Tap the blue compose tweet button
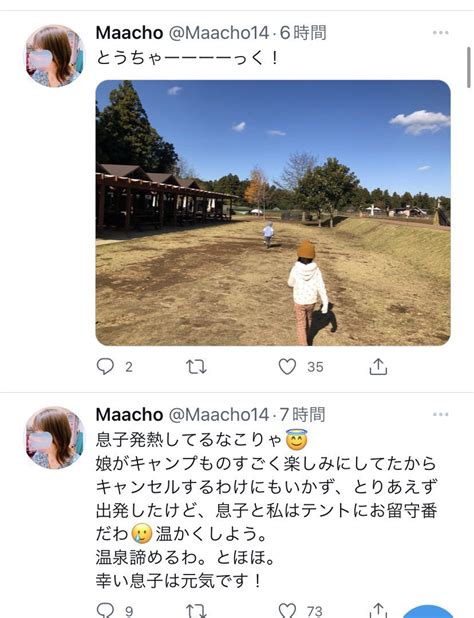The height and width of the screenshot is (618, 474). pyautogui.click(x=429, y=612)
